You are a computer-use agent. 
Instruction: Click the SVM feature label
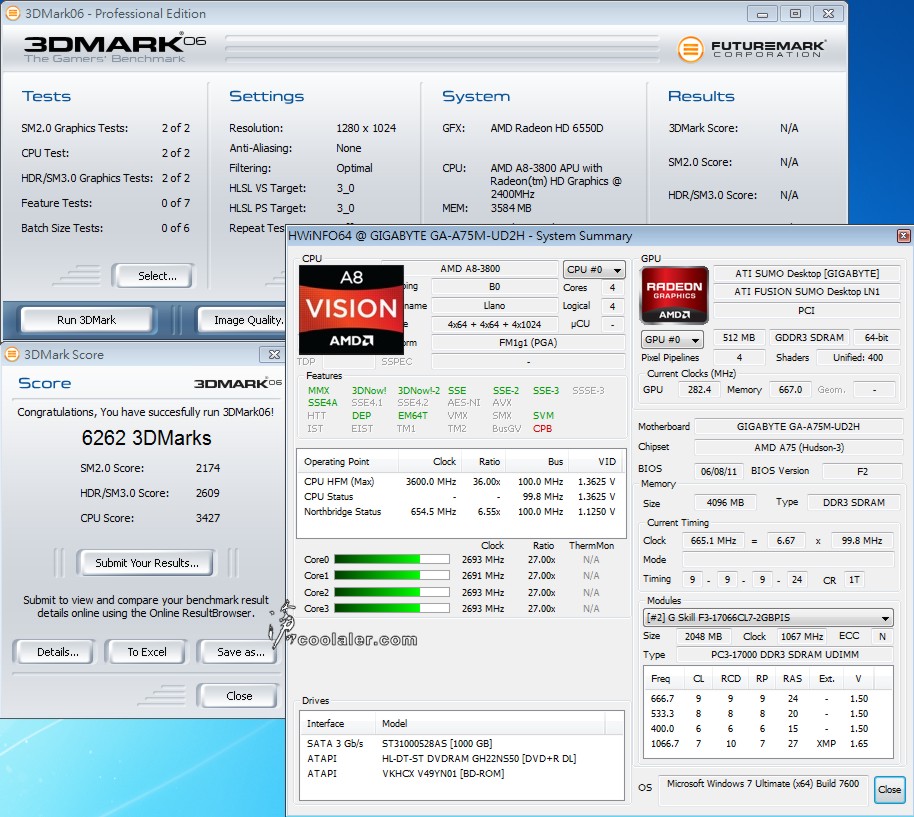(543, 415)
